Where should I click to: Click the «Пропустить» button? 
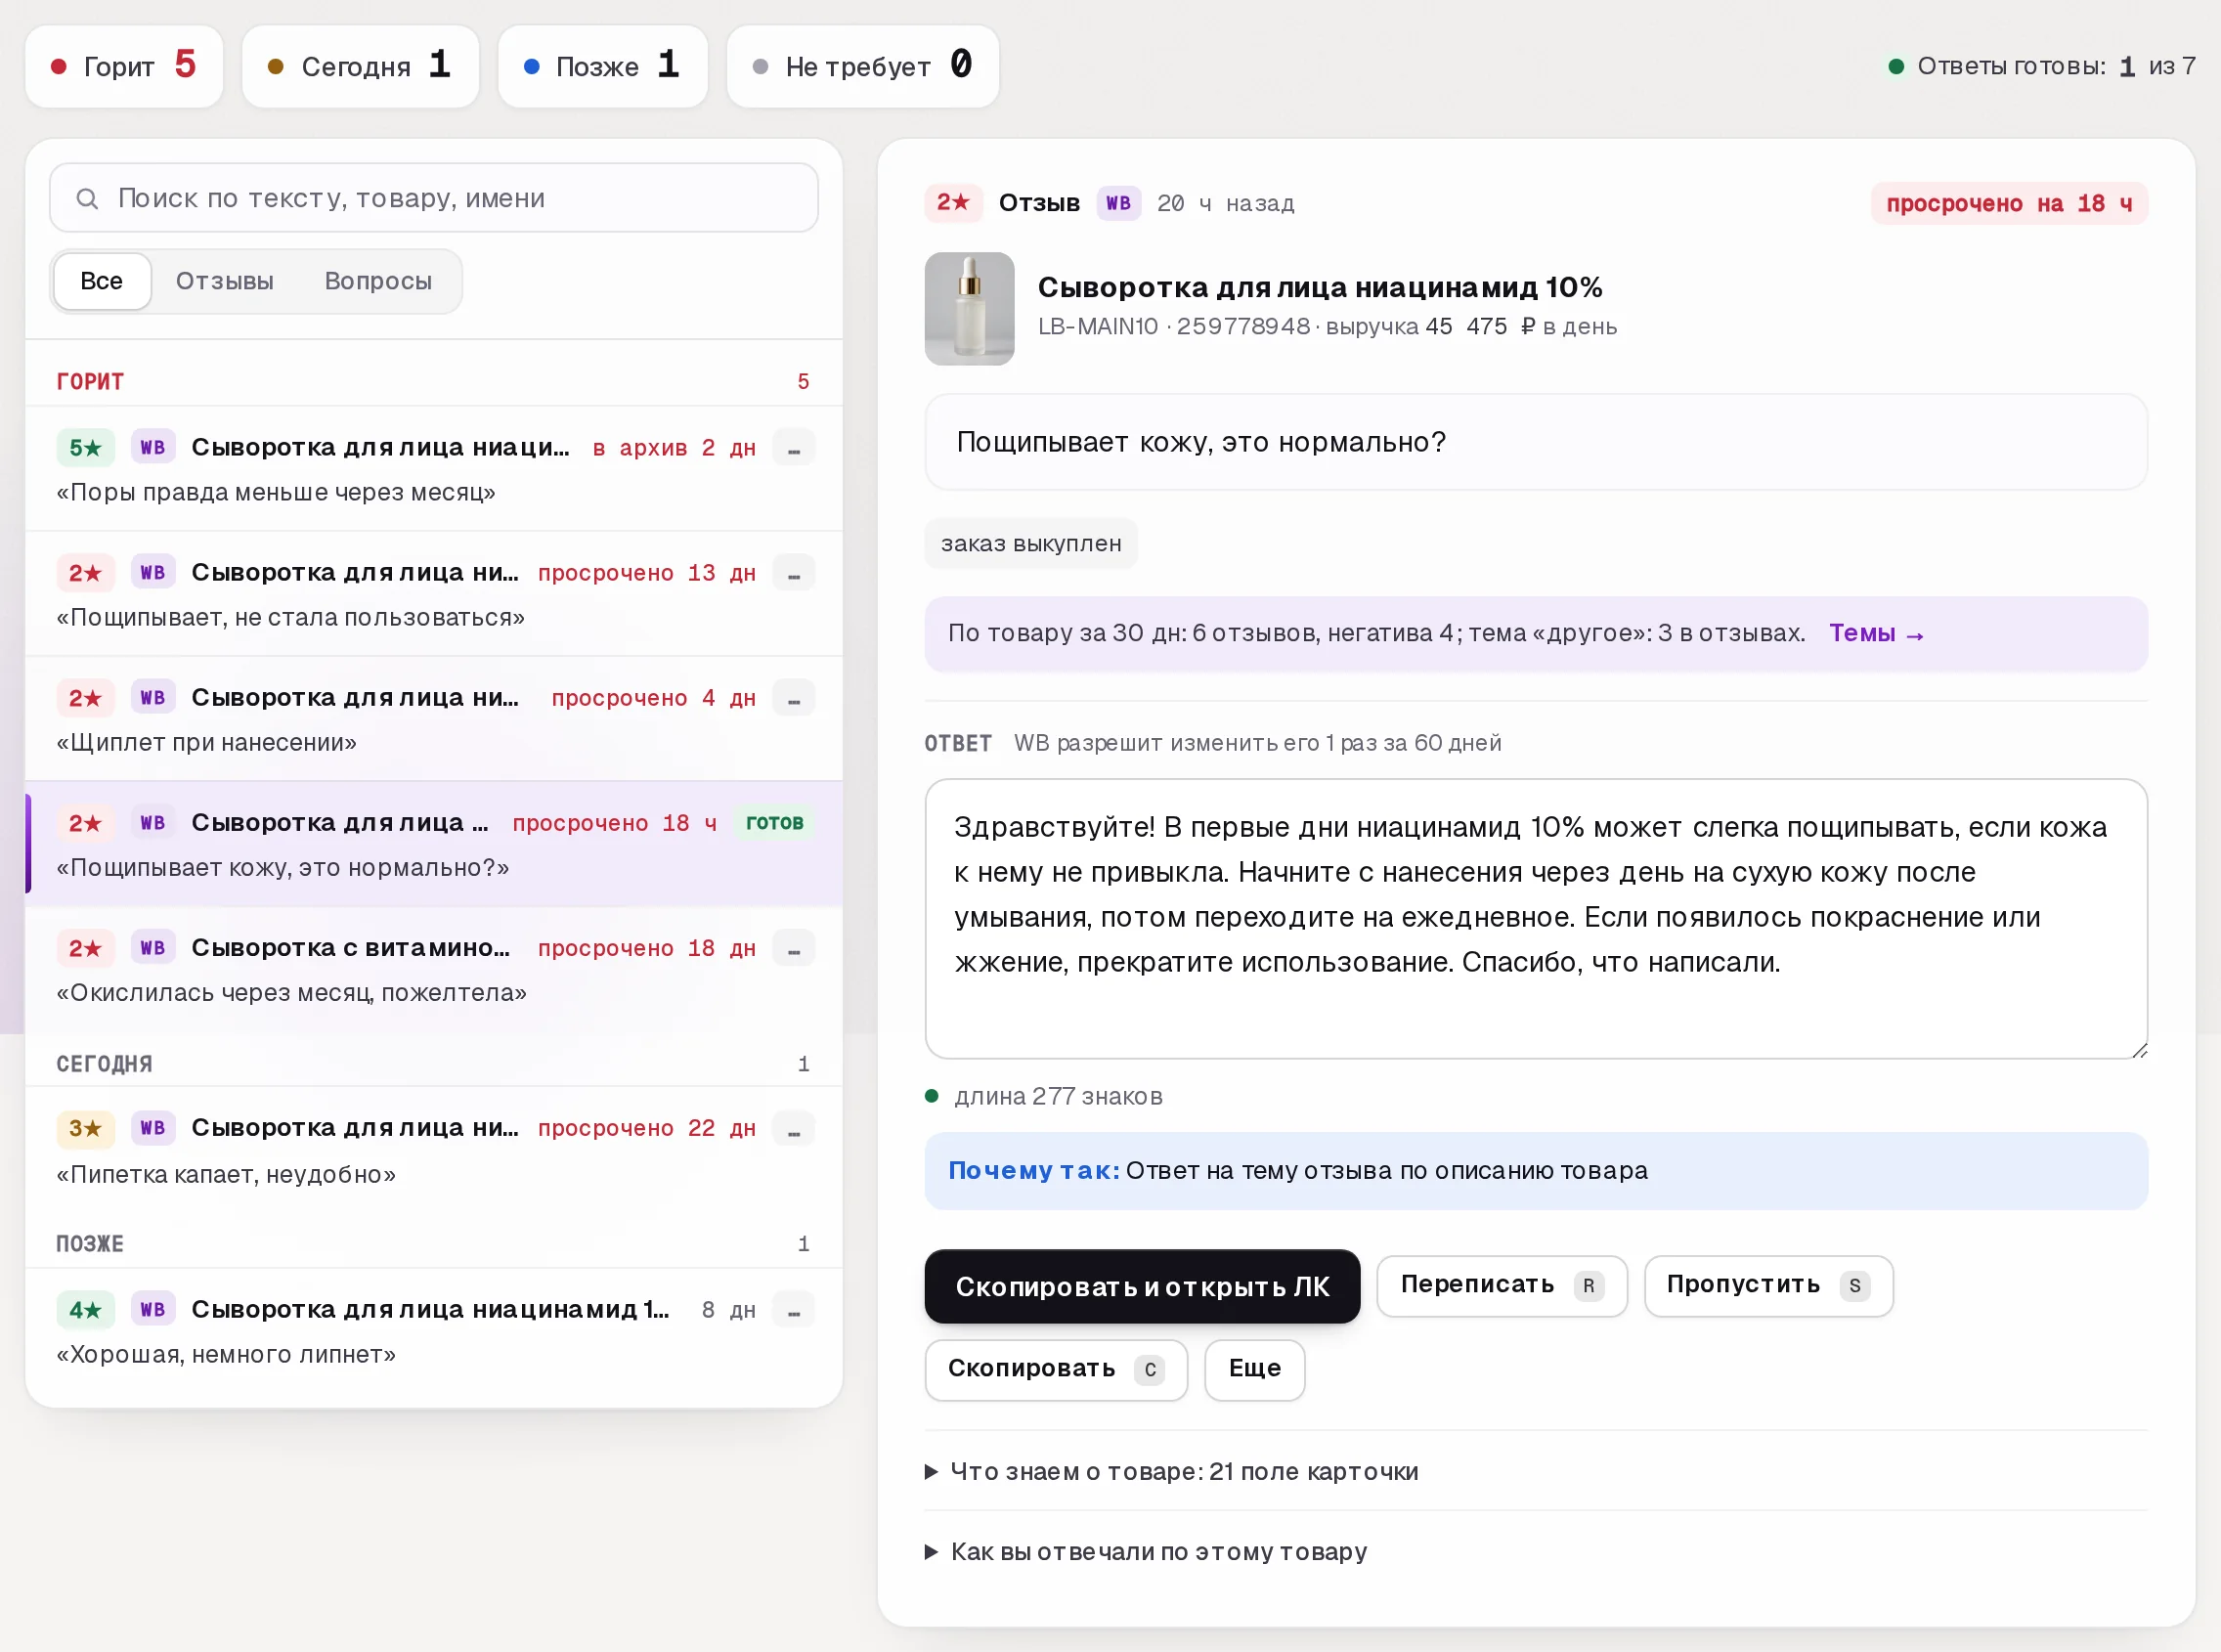pyautogui.click(x=1769, y=1286)
